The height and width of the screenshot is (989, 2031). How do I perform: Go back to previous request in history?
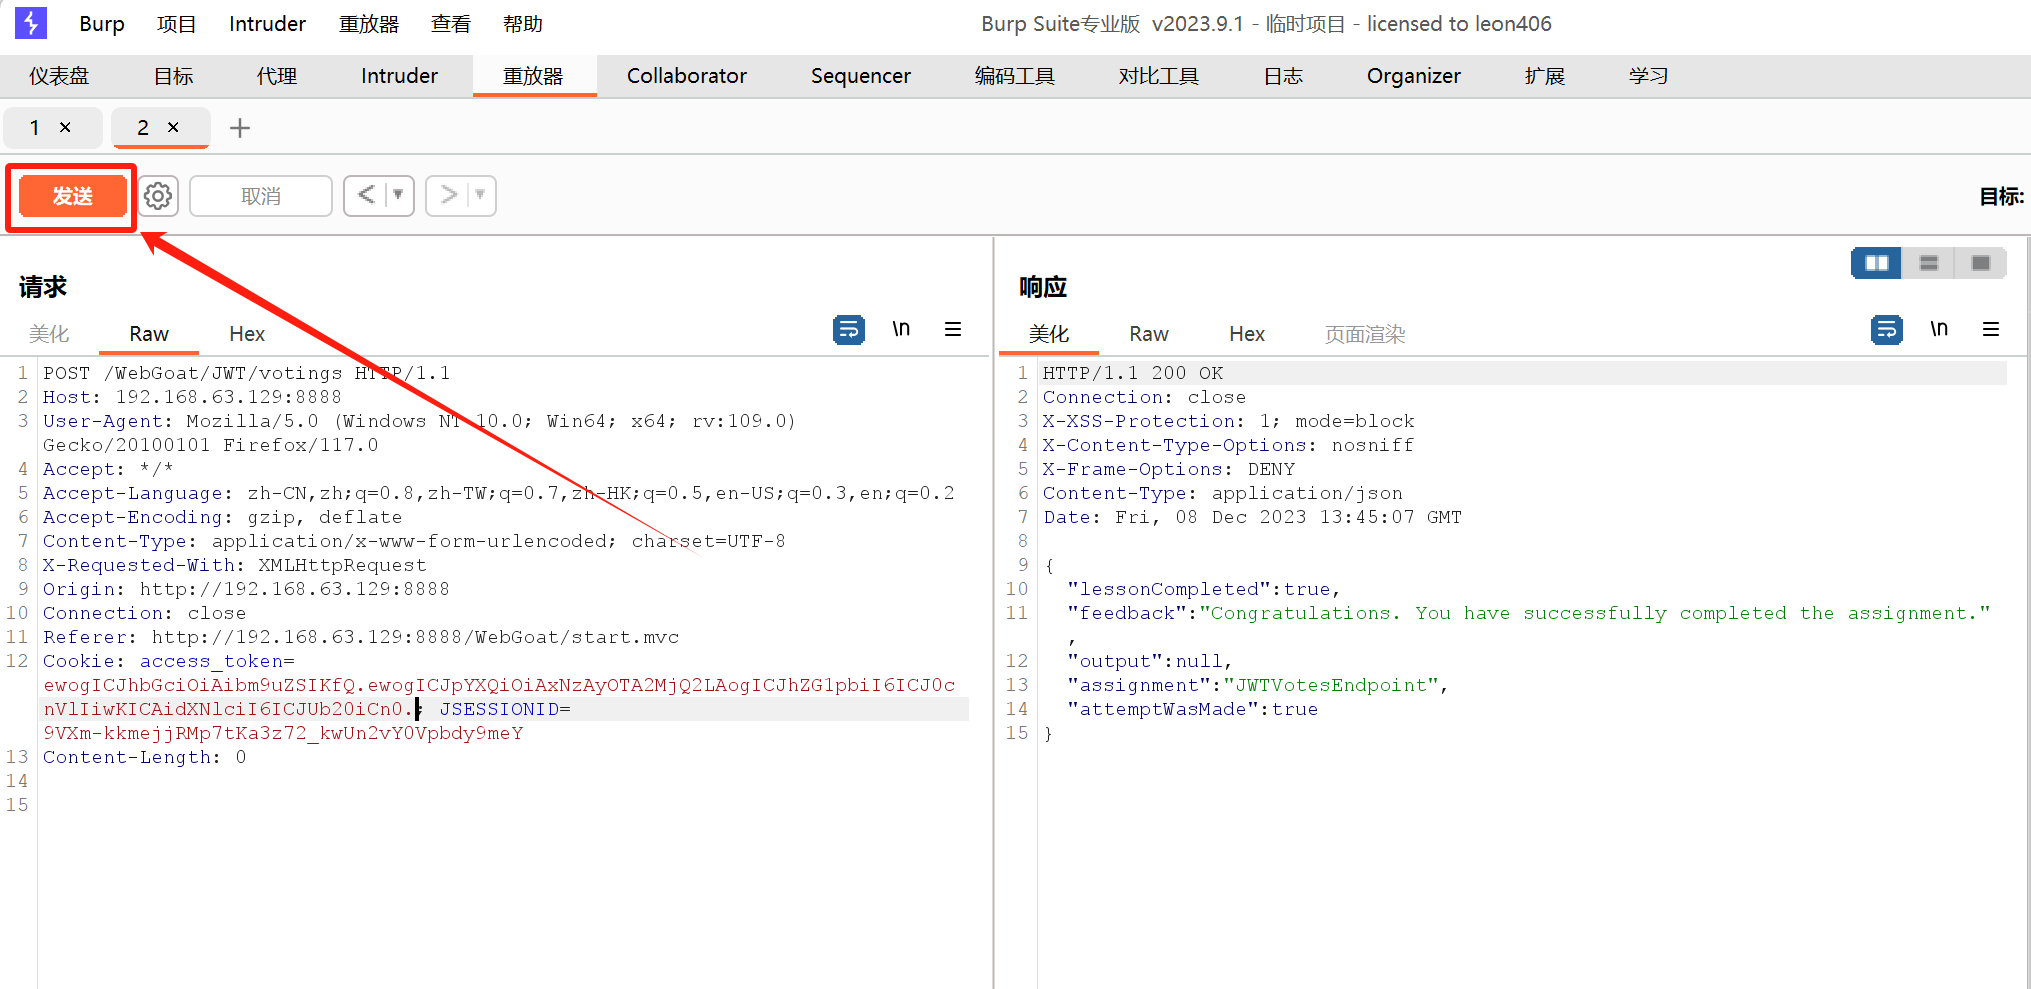point(367,195)
